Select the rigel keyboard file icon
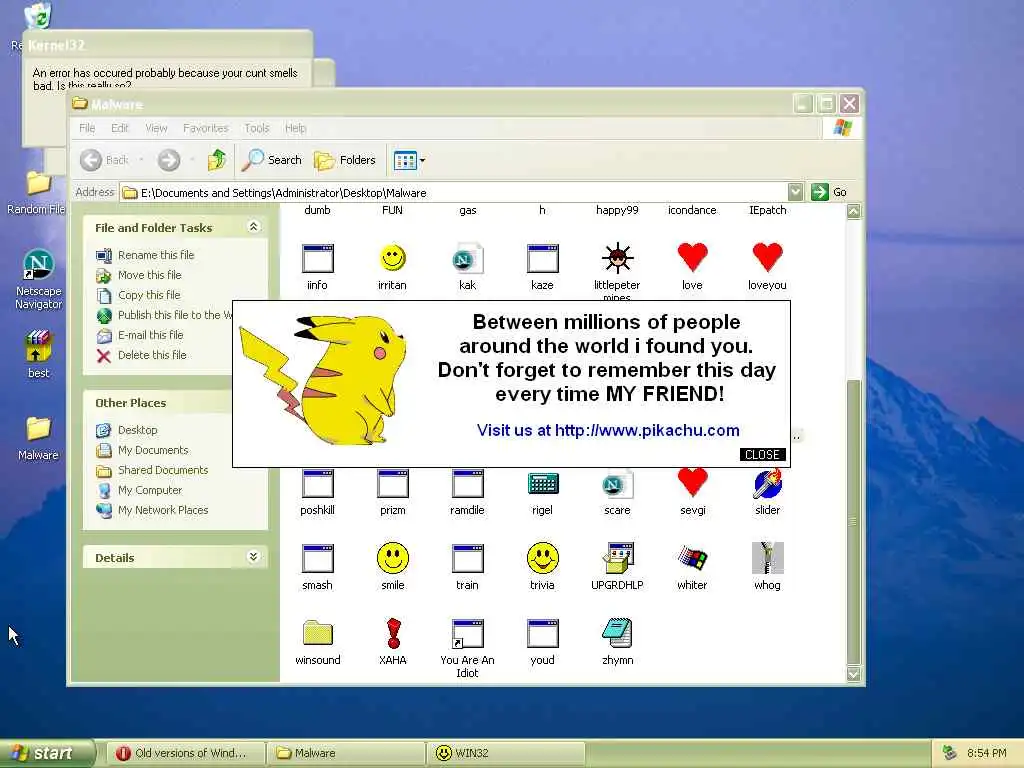The width and height of the screenshot is (1024, 768). [x=543, y=484]
